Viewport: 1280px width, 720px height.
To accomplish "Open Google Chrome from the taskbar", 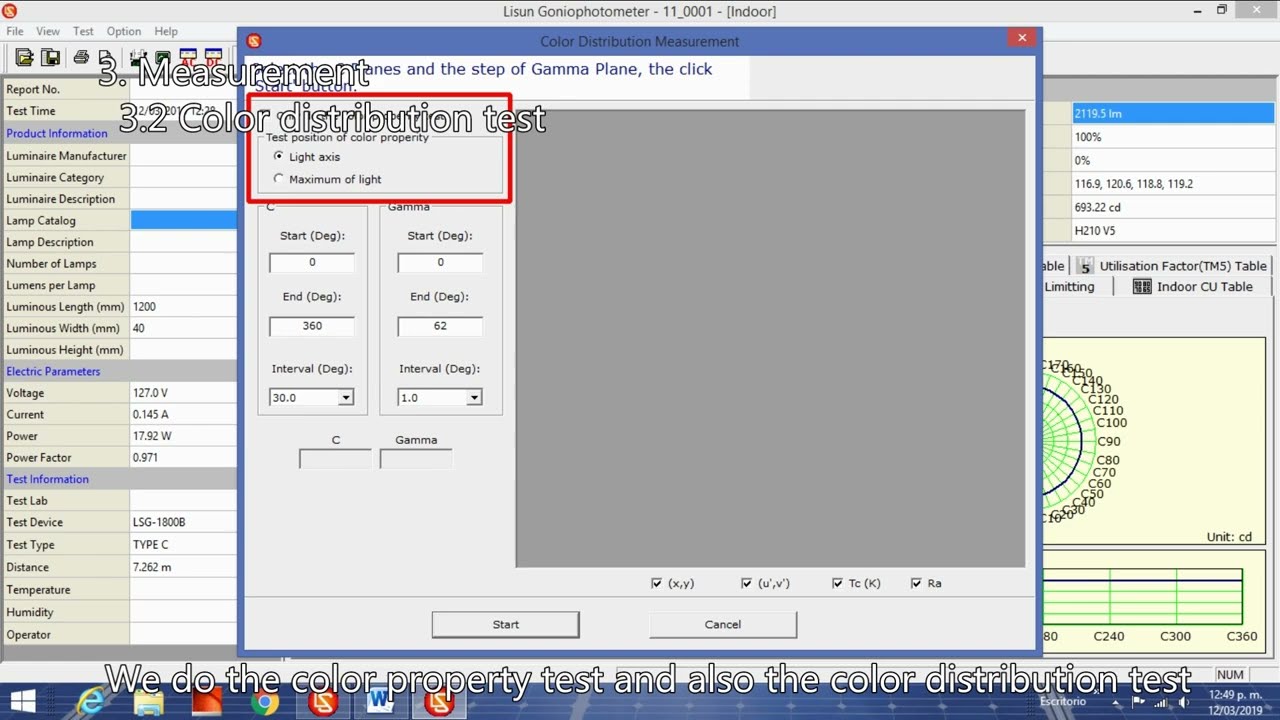I will click(265, 702).
